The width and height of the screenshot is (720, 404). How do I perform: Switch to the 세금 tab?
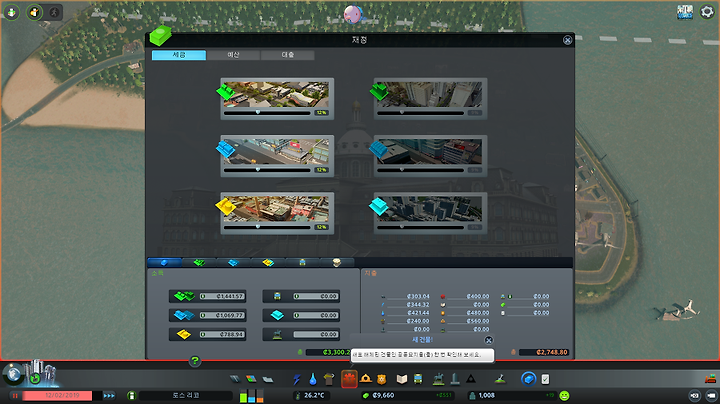(x=179, y=55)
